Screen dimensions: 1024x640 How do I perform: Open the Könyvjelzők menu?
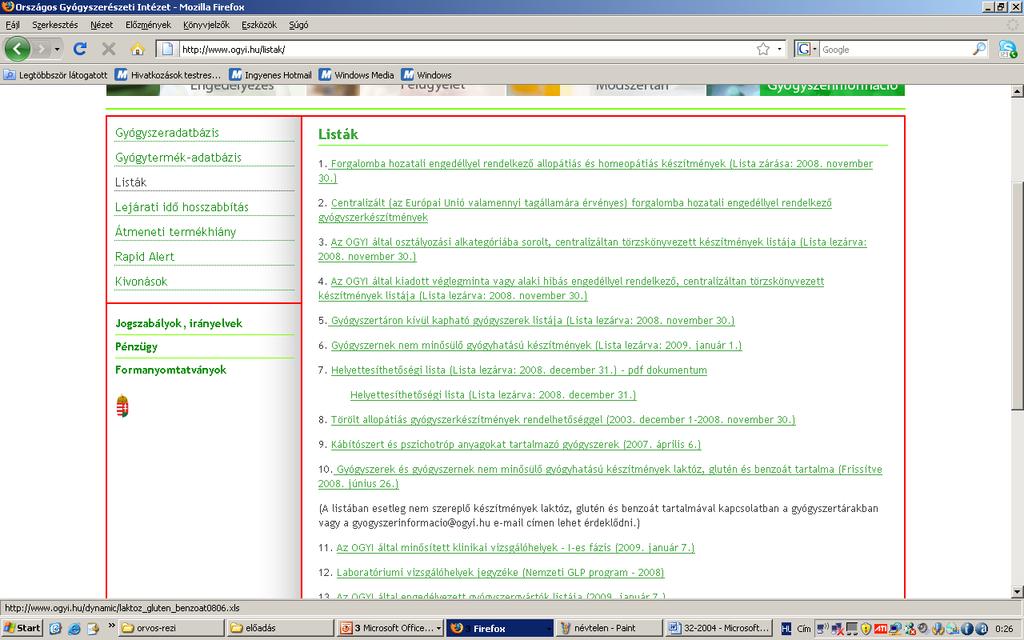pos(206,25)
